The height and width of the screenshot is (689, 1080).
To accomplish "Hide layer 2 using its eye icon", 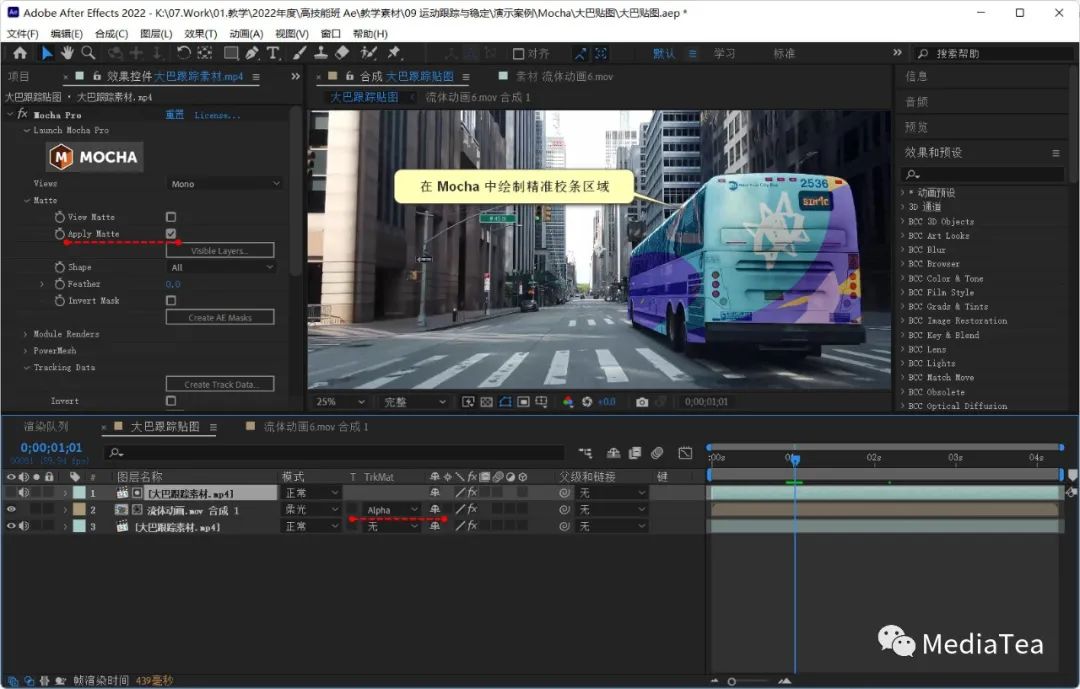I will click(11, 510).
